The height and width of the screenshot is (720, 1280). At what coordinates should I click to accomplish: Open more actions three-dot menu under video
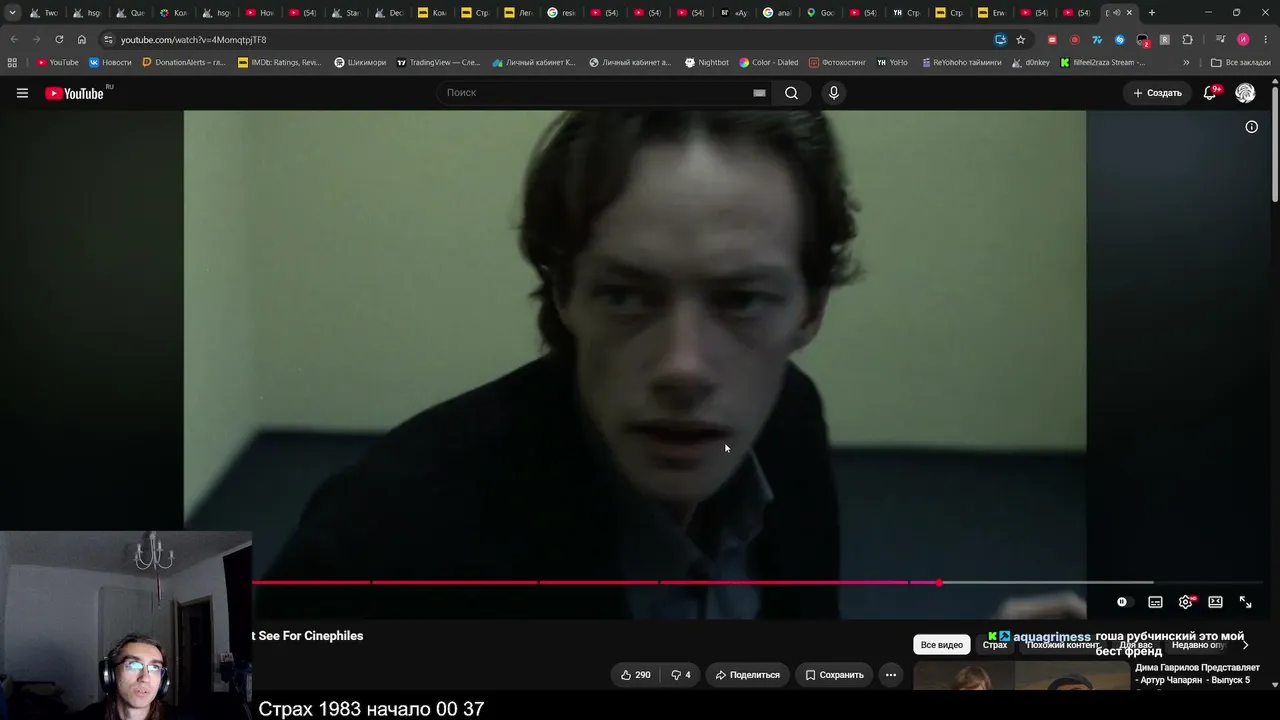coord(890,675)
